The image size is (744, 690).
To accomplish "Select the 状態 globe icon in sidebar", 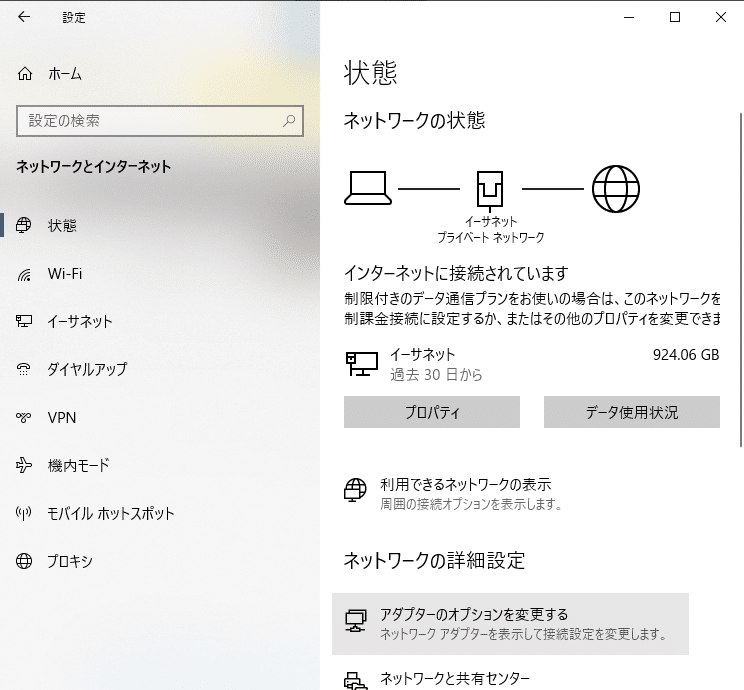I will coord(24,225).
